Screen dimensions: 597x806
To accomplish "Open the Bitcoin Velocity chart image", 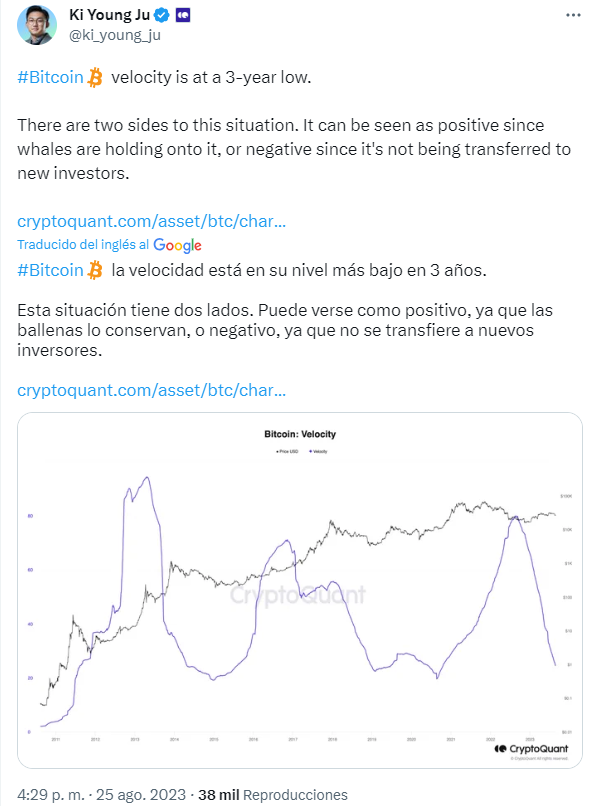I will click(300, 590).
